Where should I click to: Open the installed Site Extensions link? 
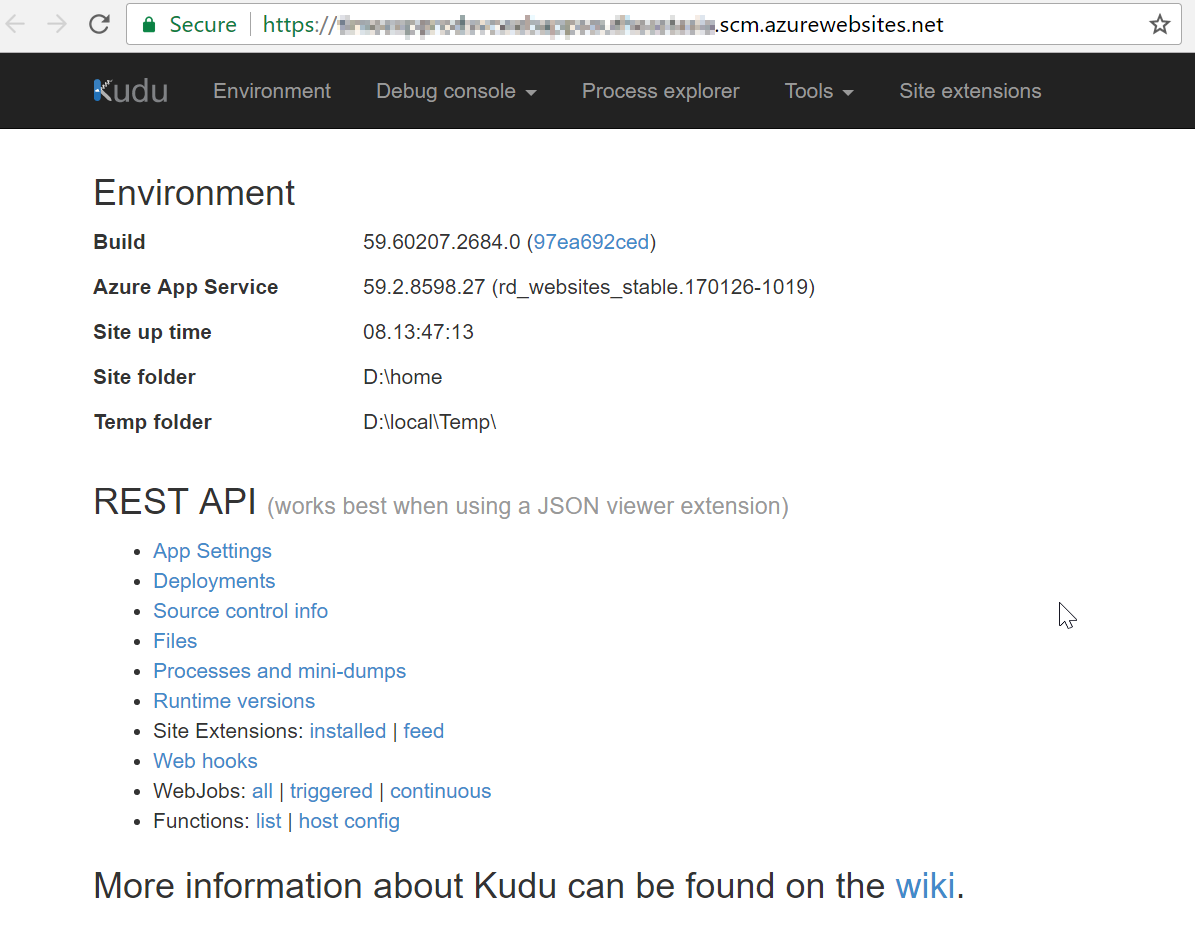pyautogui.click(x=348, y=731)
